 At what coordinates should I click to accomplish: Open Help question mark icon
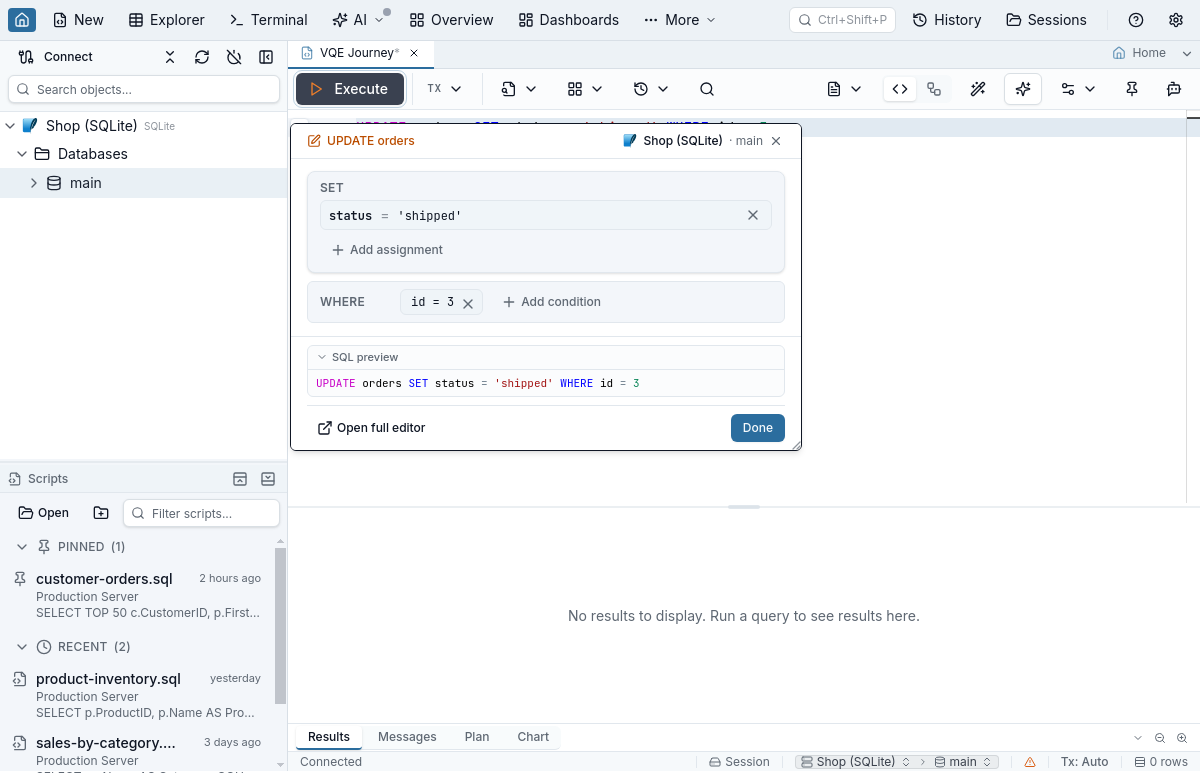point(1136,20)
